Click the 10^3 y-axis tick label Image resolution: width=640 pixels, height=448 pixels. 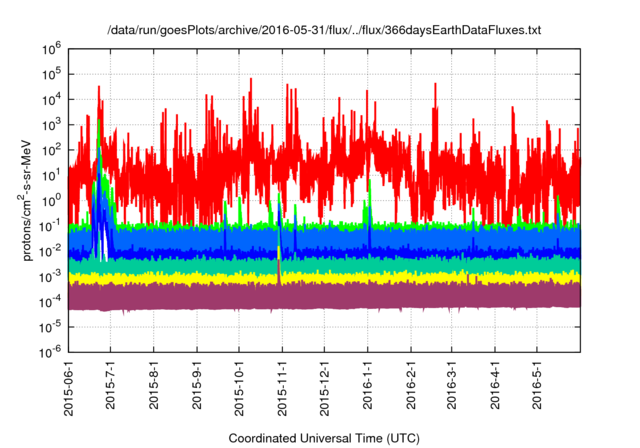point(51,125)
